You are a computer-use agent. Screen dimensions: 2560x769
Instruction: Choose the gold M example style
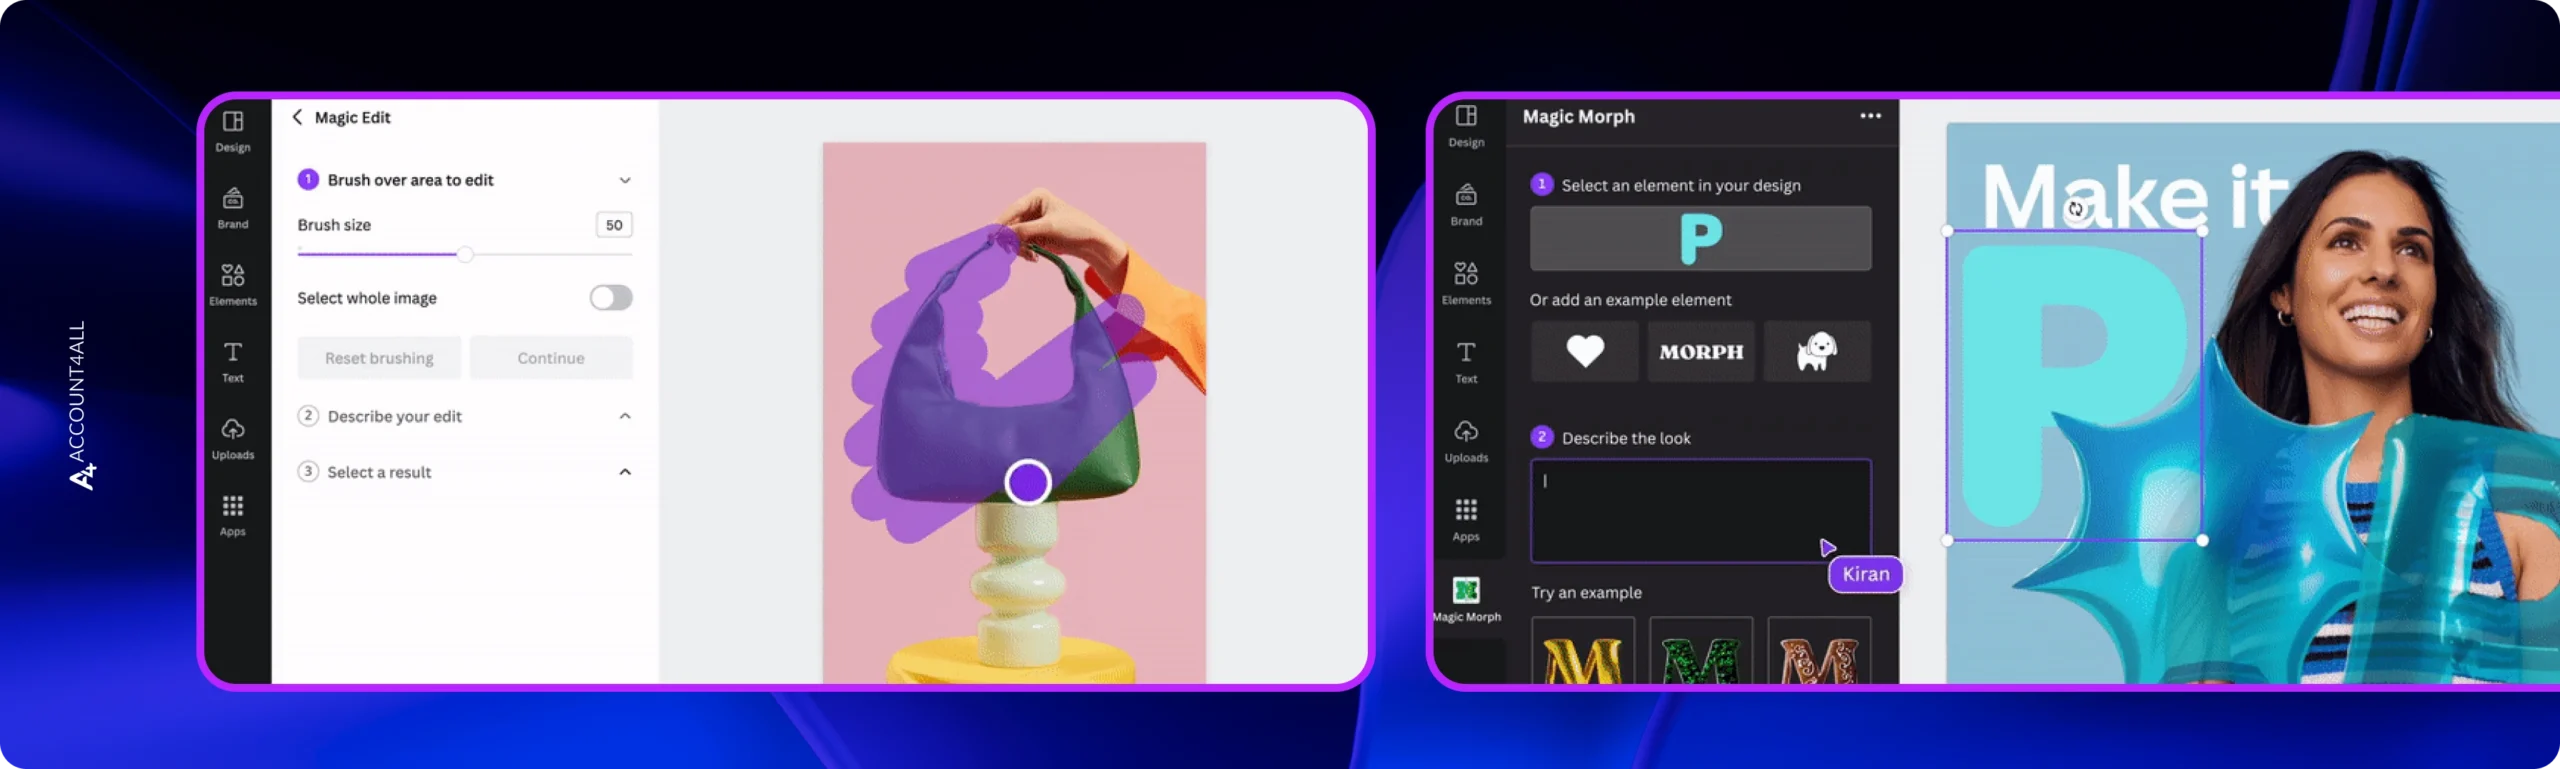click(x=1583, y=654)
